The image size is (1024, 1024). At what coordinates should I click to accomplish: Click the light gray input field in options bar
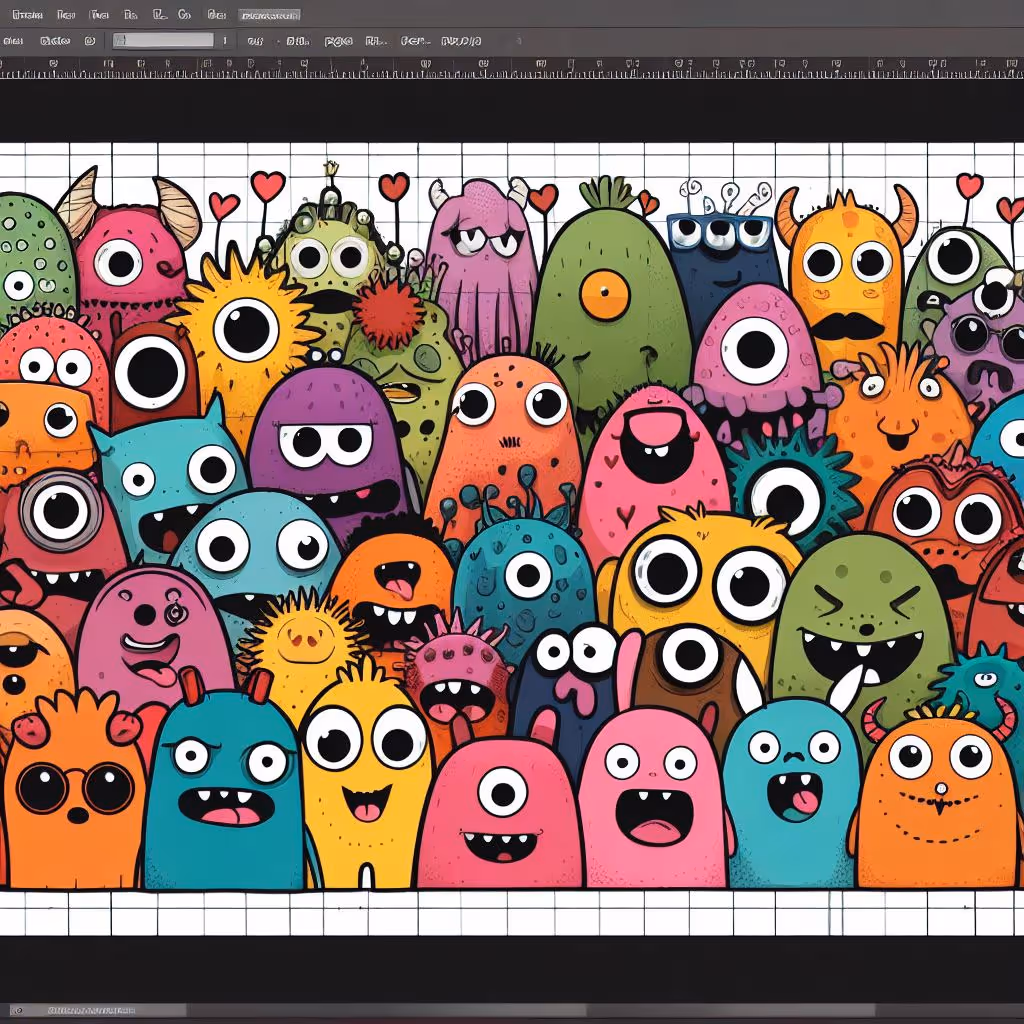pos(164,41)
